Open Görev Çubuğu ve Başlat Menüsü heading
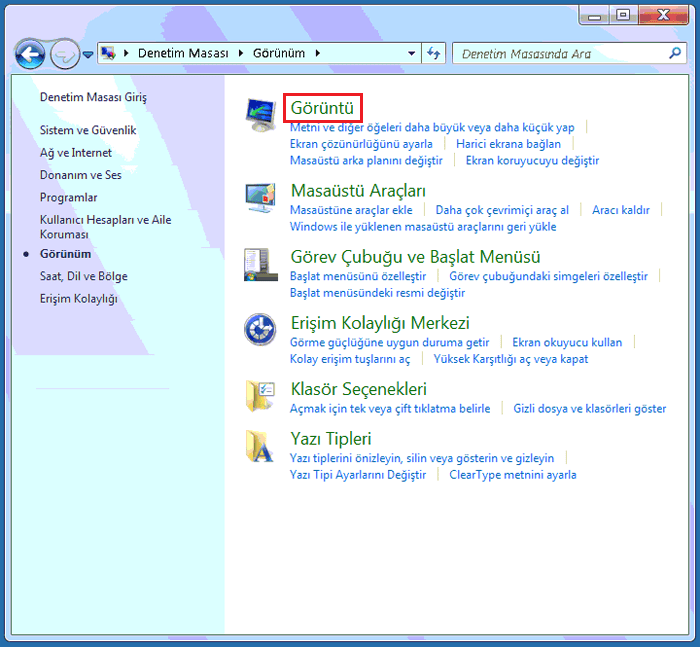 [x=415, y=257]
